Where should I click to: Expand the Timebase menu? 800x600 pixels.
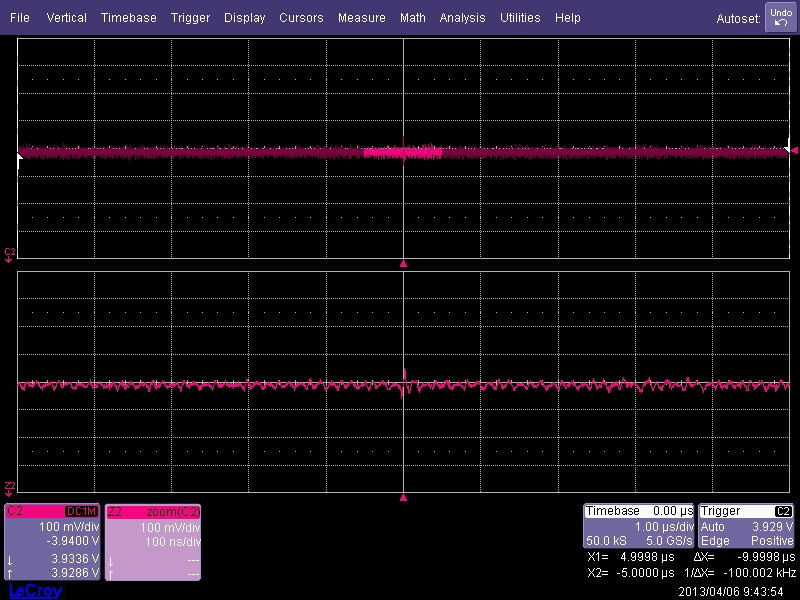[x=128, y=18]
